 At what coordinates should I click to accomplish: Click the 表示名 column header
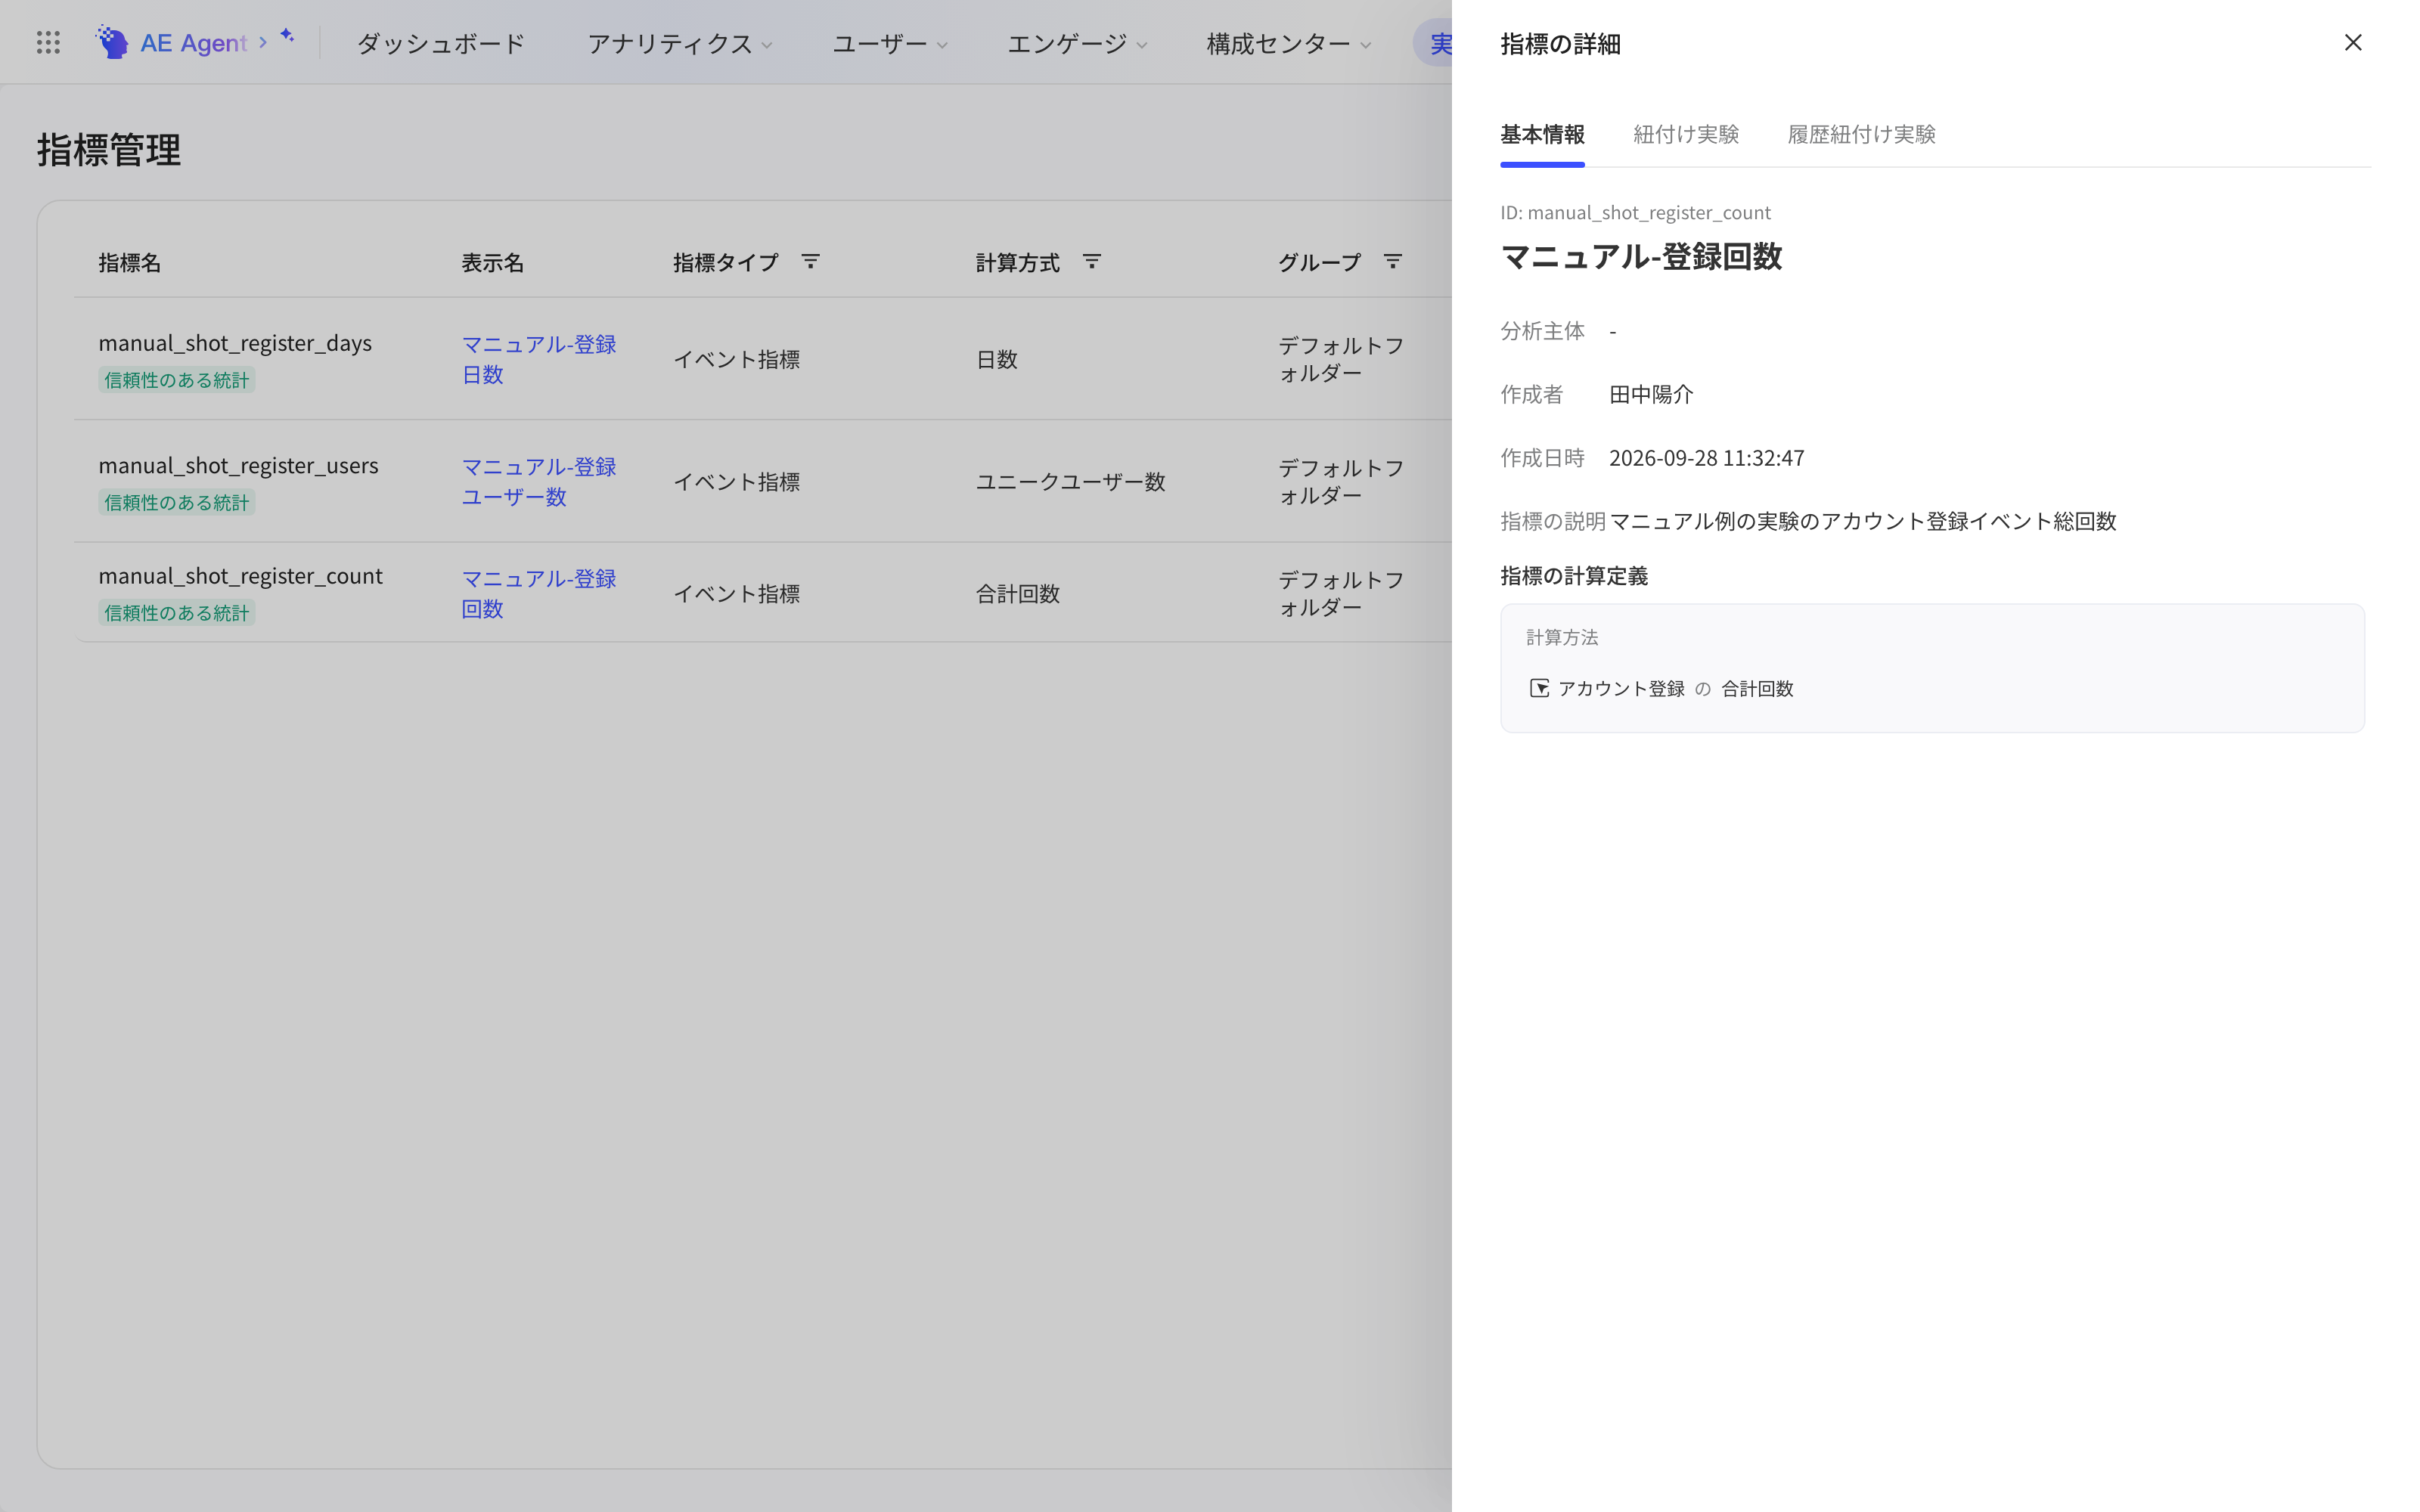coord(493,262)
